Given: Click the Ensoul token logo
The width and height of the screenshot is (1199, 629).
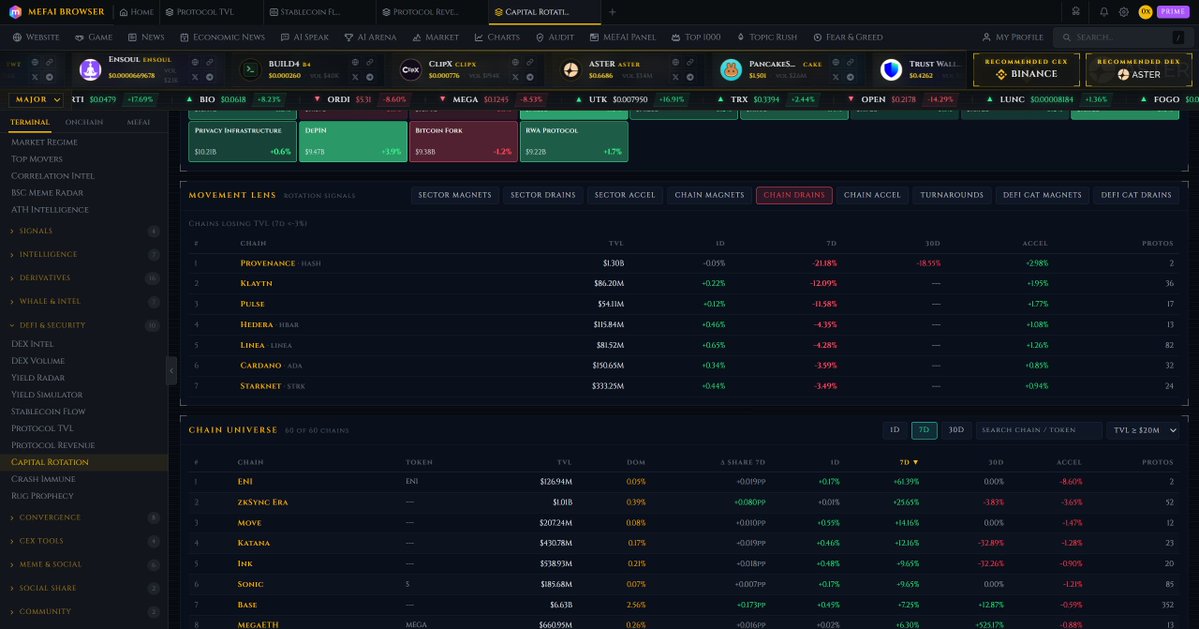Looking at the screenshot, I should coord(90,70).
